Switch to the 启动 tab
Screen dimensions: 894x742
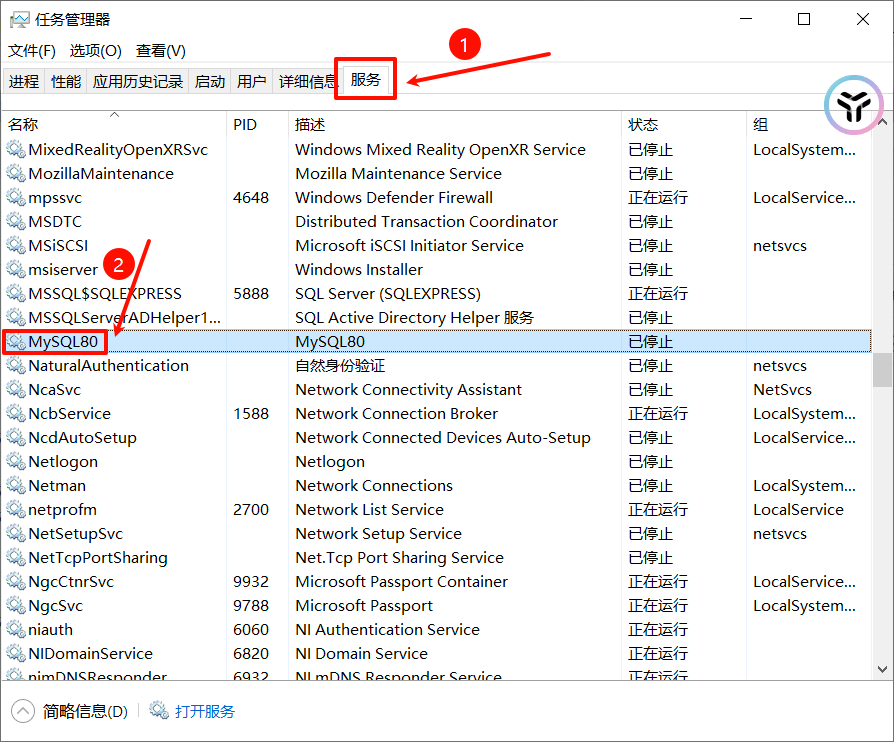click(x=210, y=82)
